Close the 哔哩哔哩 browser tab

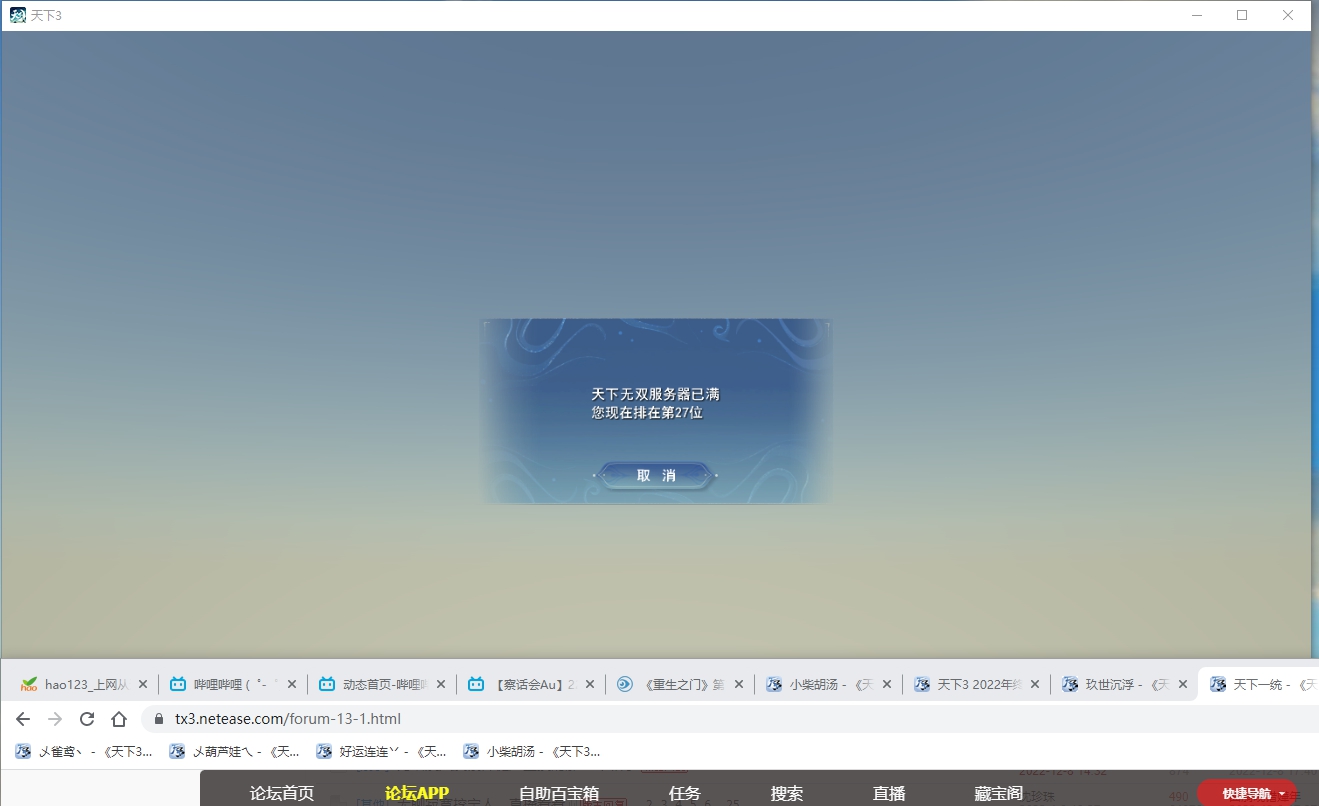[x=292, y=685]
